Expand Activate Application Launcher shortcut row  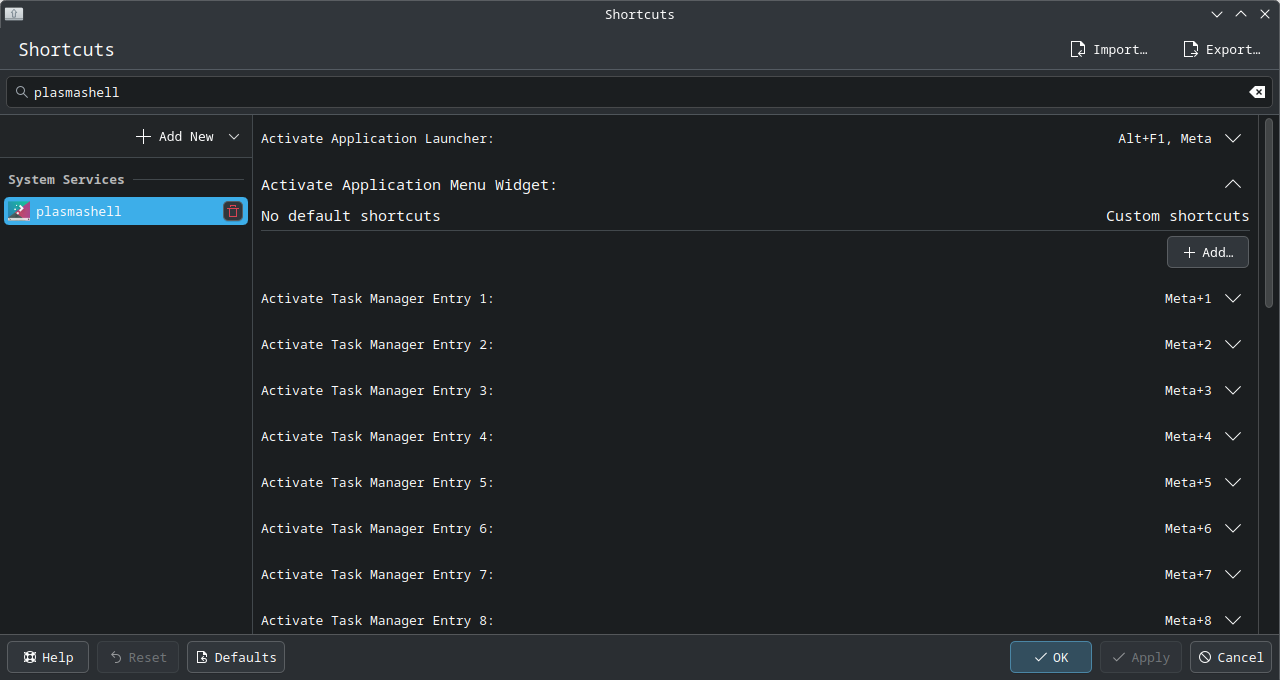point(1233,139)
